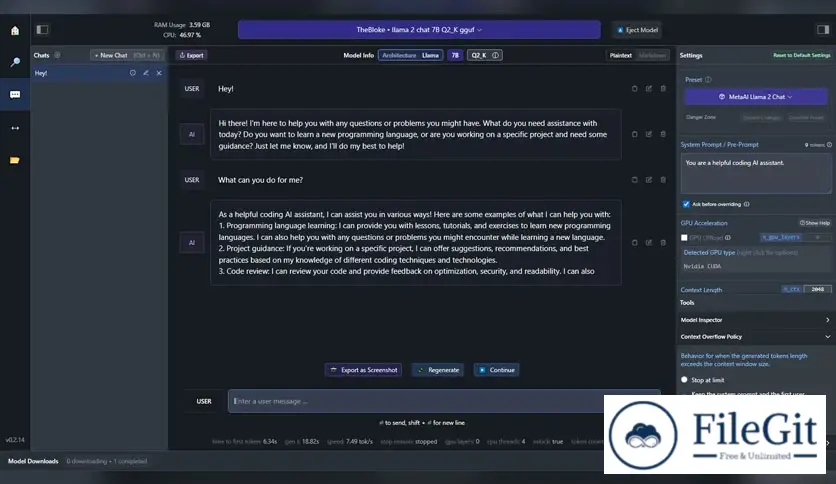Open the MetaAI Llama 2 Chat preset dropdown
The height and width of the screenshot is (484, 836).
click(756, 96)
